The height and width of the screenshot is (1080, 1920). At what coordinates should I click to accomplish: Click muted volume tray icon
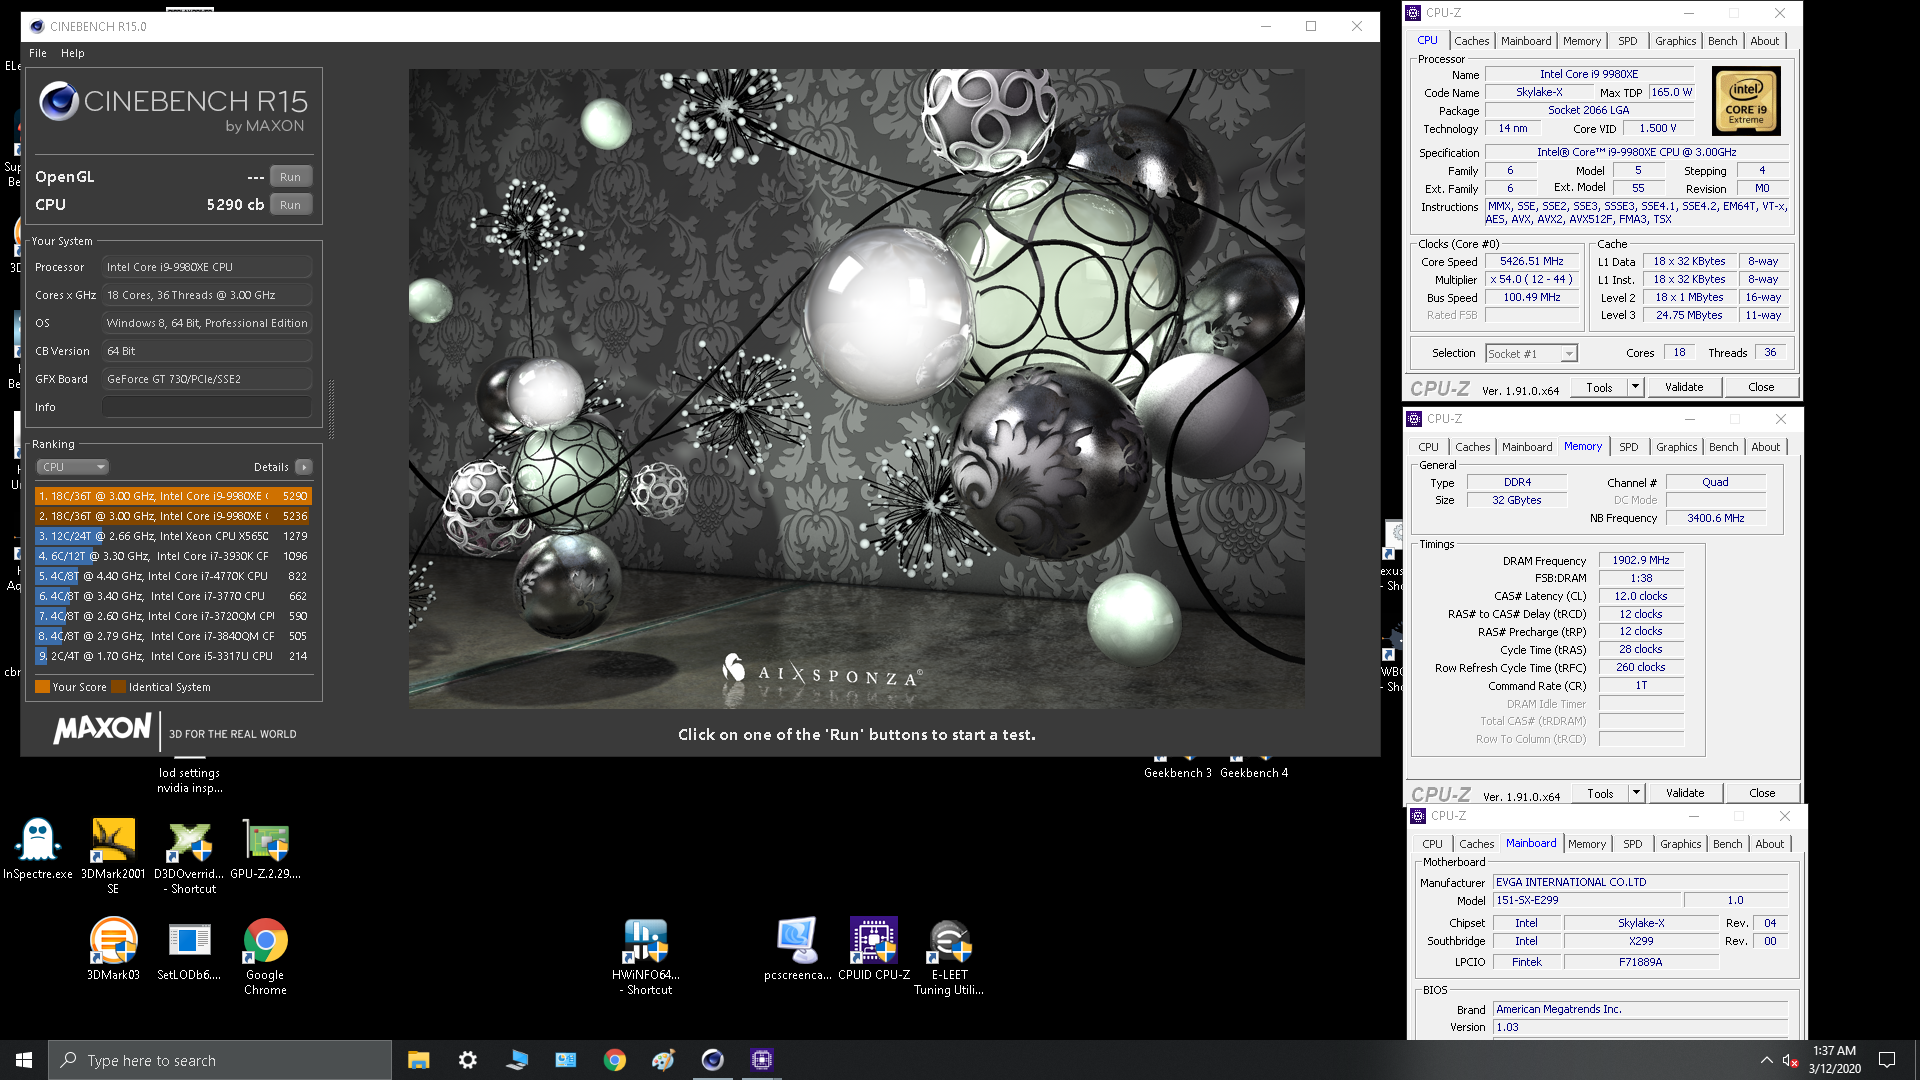[1790, 1060]
